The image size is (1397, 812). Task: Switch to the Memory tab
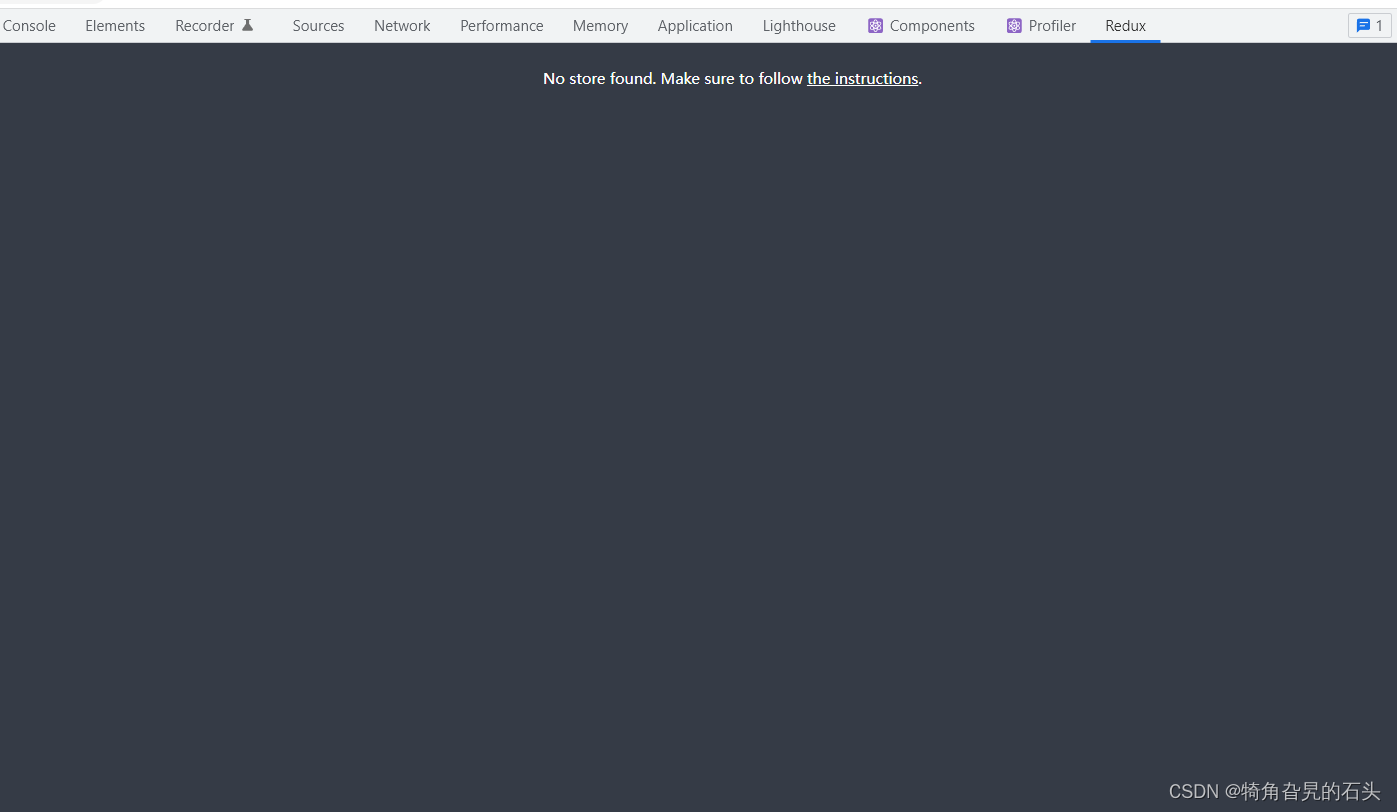600,26
